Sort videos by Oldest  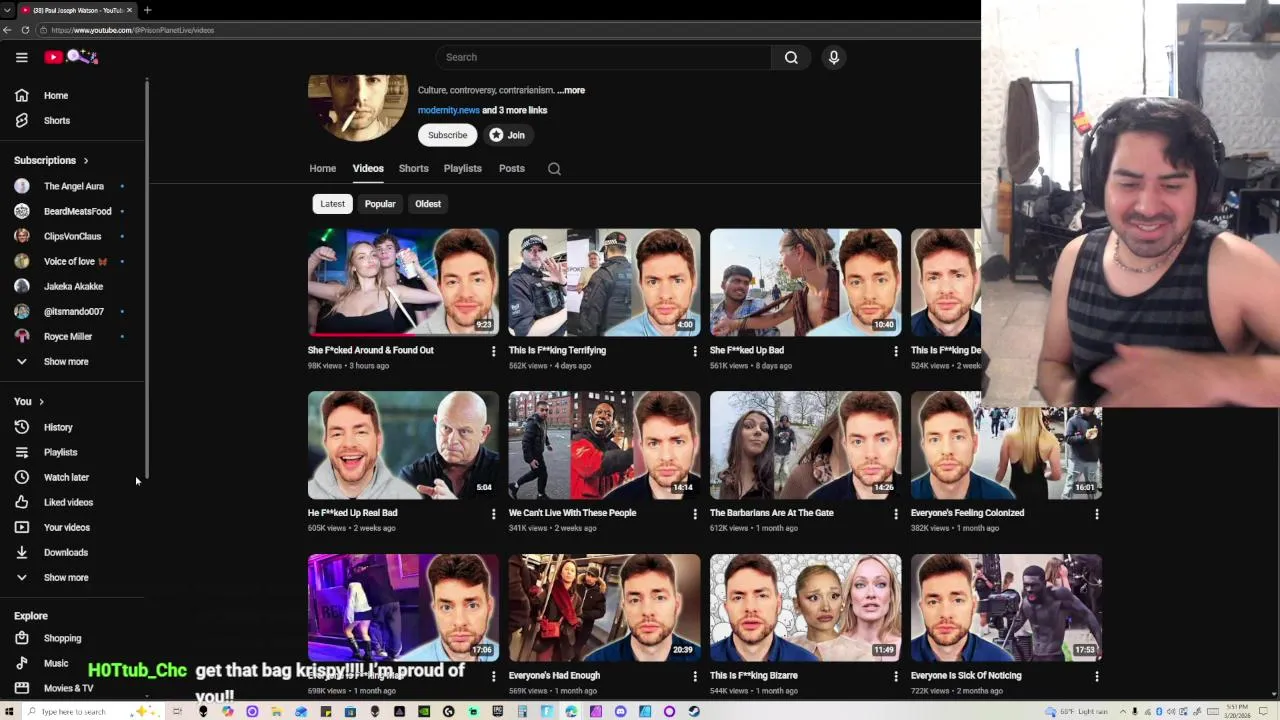(x=428, y=204)
